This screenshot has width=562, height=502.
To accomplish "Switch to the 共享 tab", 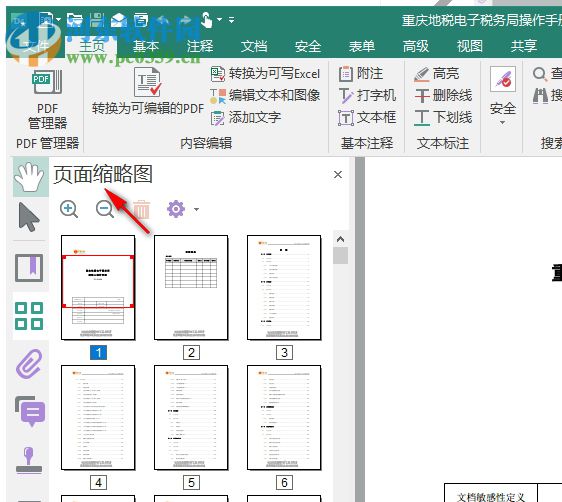I will coord(524,46).
